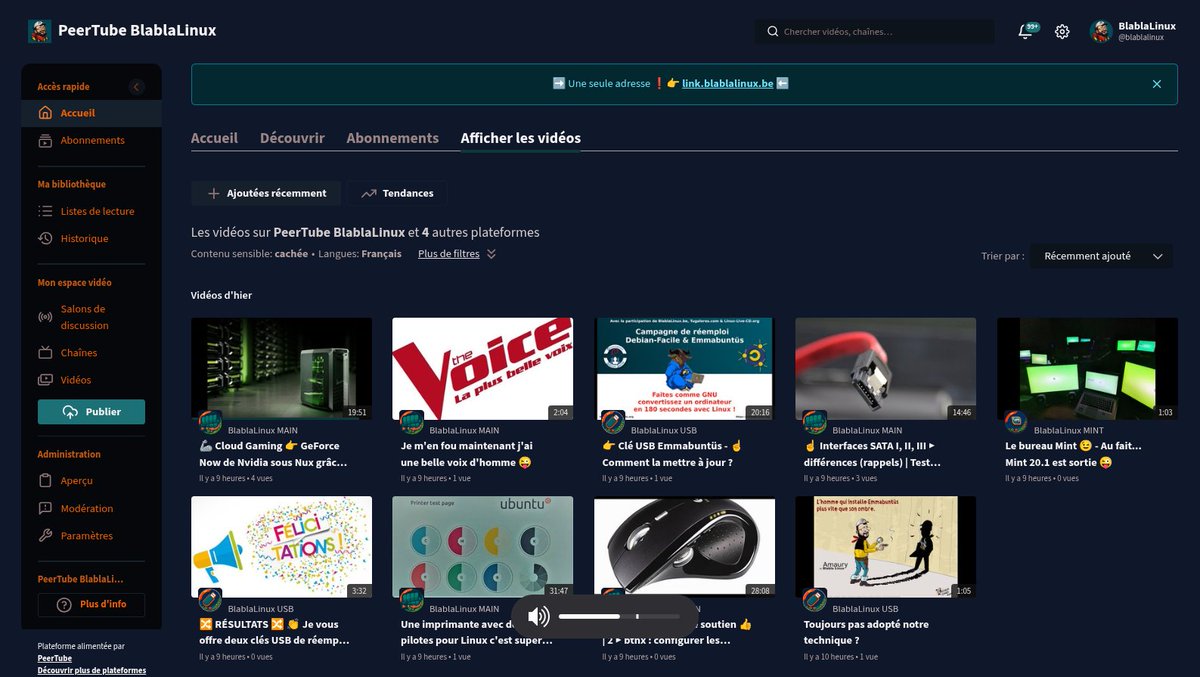Open Debian-Facile Emmabuntüs campaign thumbnail
Screen dimensions: 1200x677
(x=684, y=369)
